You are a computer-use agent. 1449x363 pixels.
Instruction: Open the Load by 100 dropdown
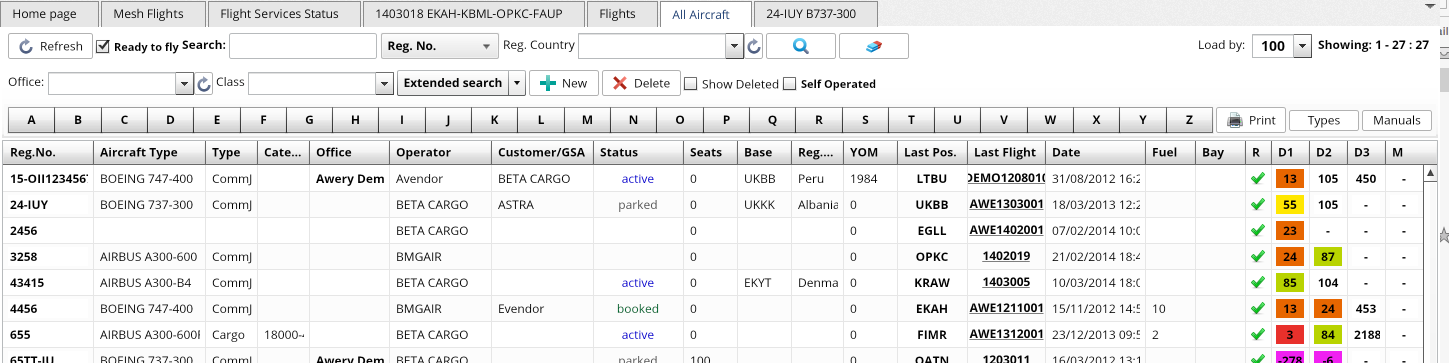(1302, 46)
